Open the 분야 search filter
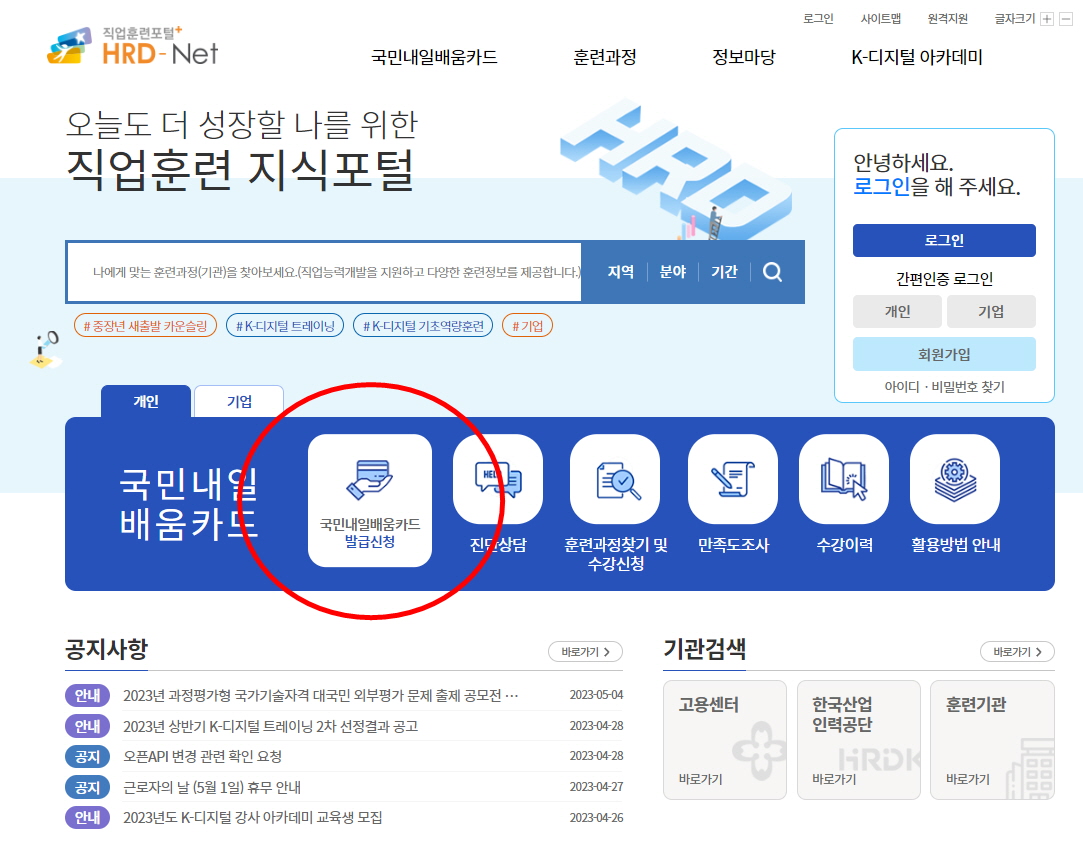 [x=673, y=272]
